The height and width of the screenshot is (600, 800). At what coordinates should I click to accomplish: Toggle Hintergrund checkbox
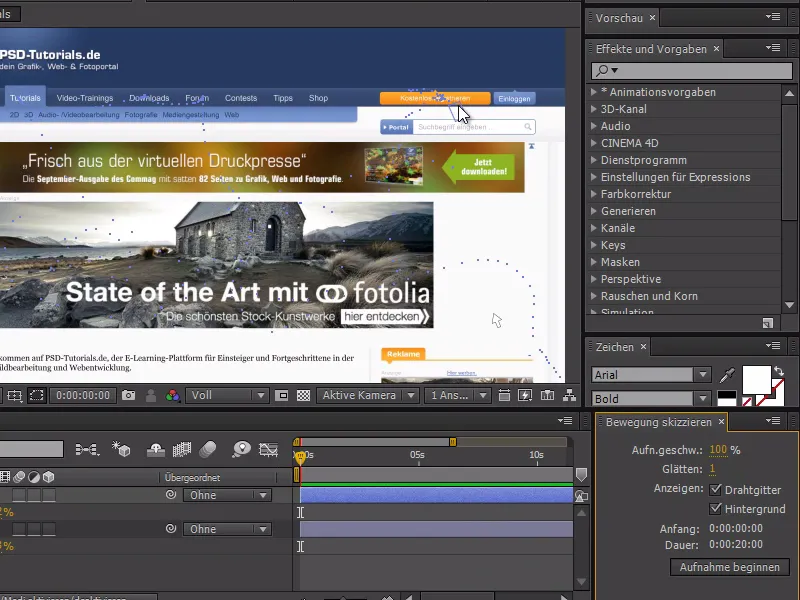[x=715, y=509]
